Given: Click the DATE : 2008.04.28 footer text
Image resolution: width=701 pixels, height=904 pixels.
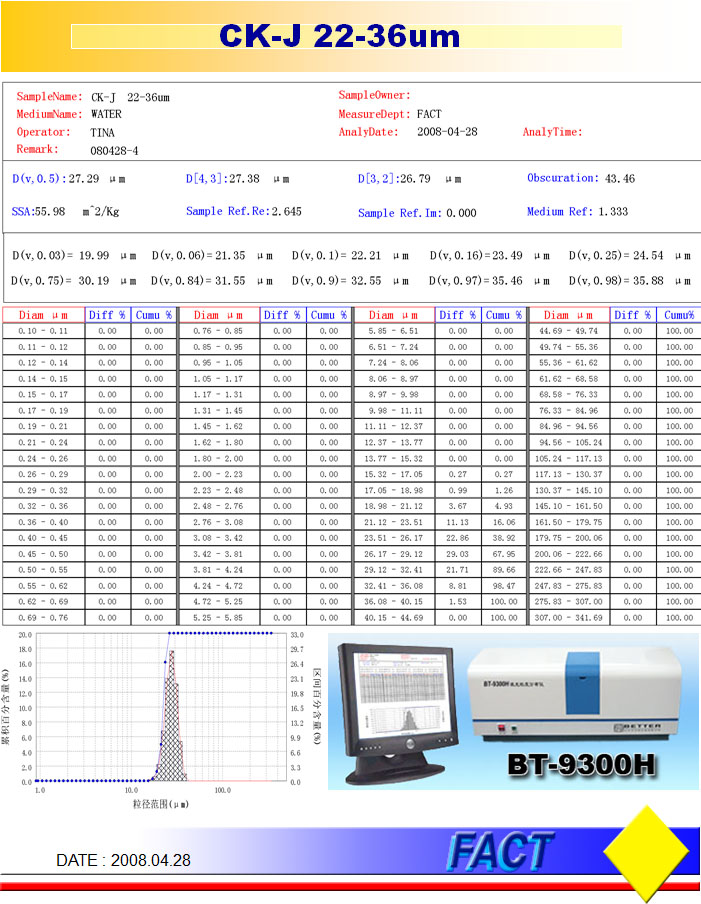Looking at the screenshot, I should (x=123, y=860).
